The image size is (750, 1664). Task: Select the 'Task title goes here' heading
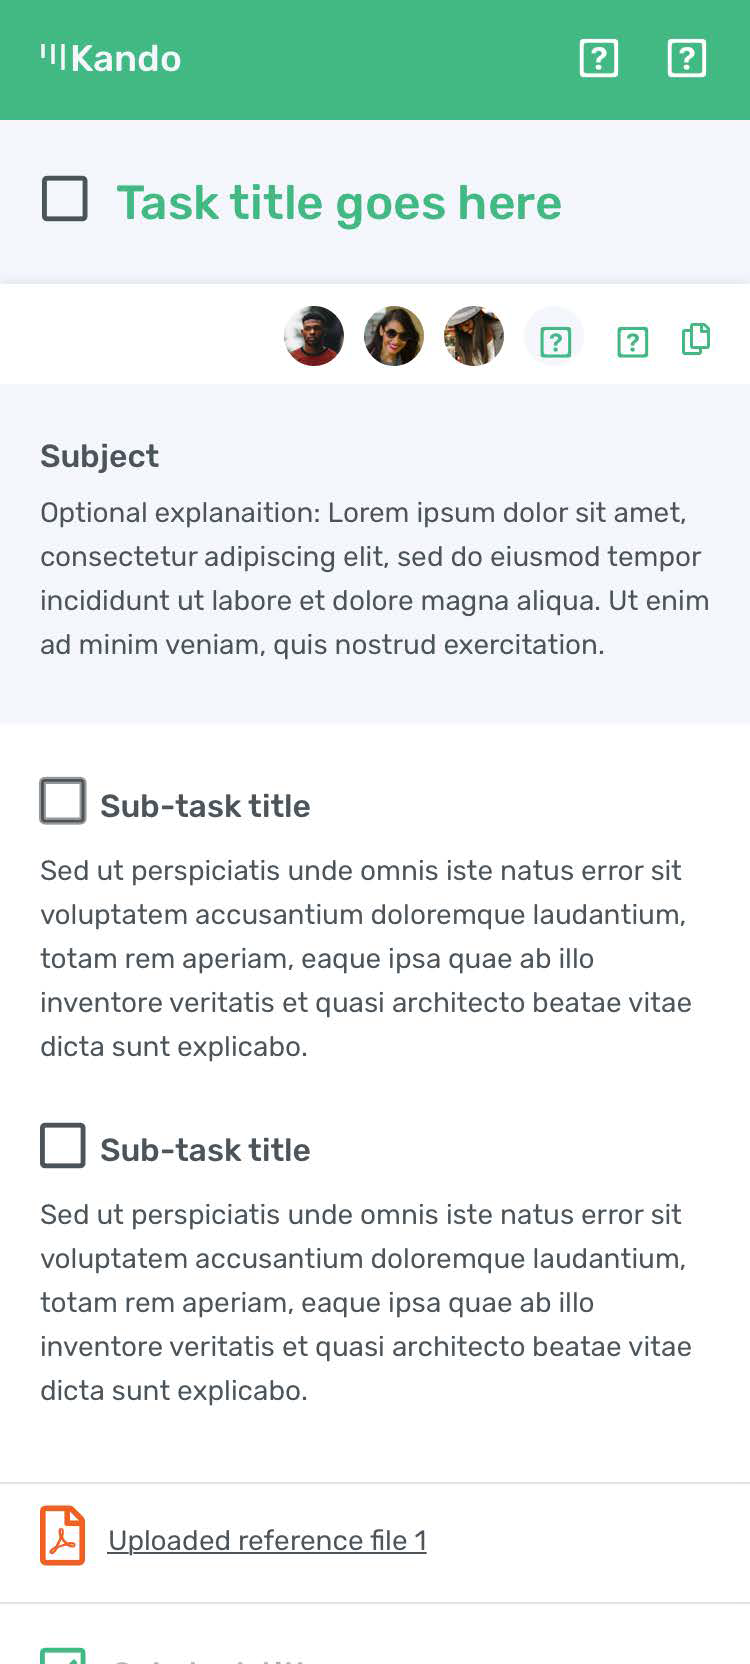[x=339, y=203]
